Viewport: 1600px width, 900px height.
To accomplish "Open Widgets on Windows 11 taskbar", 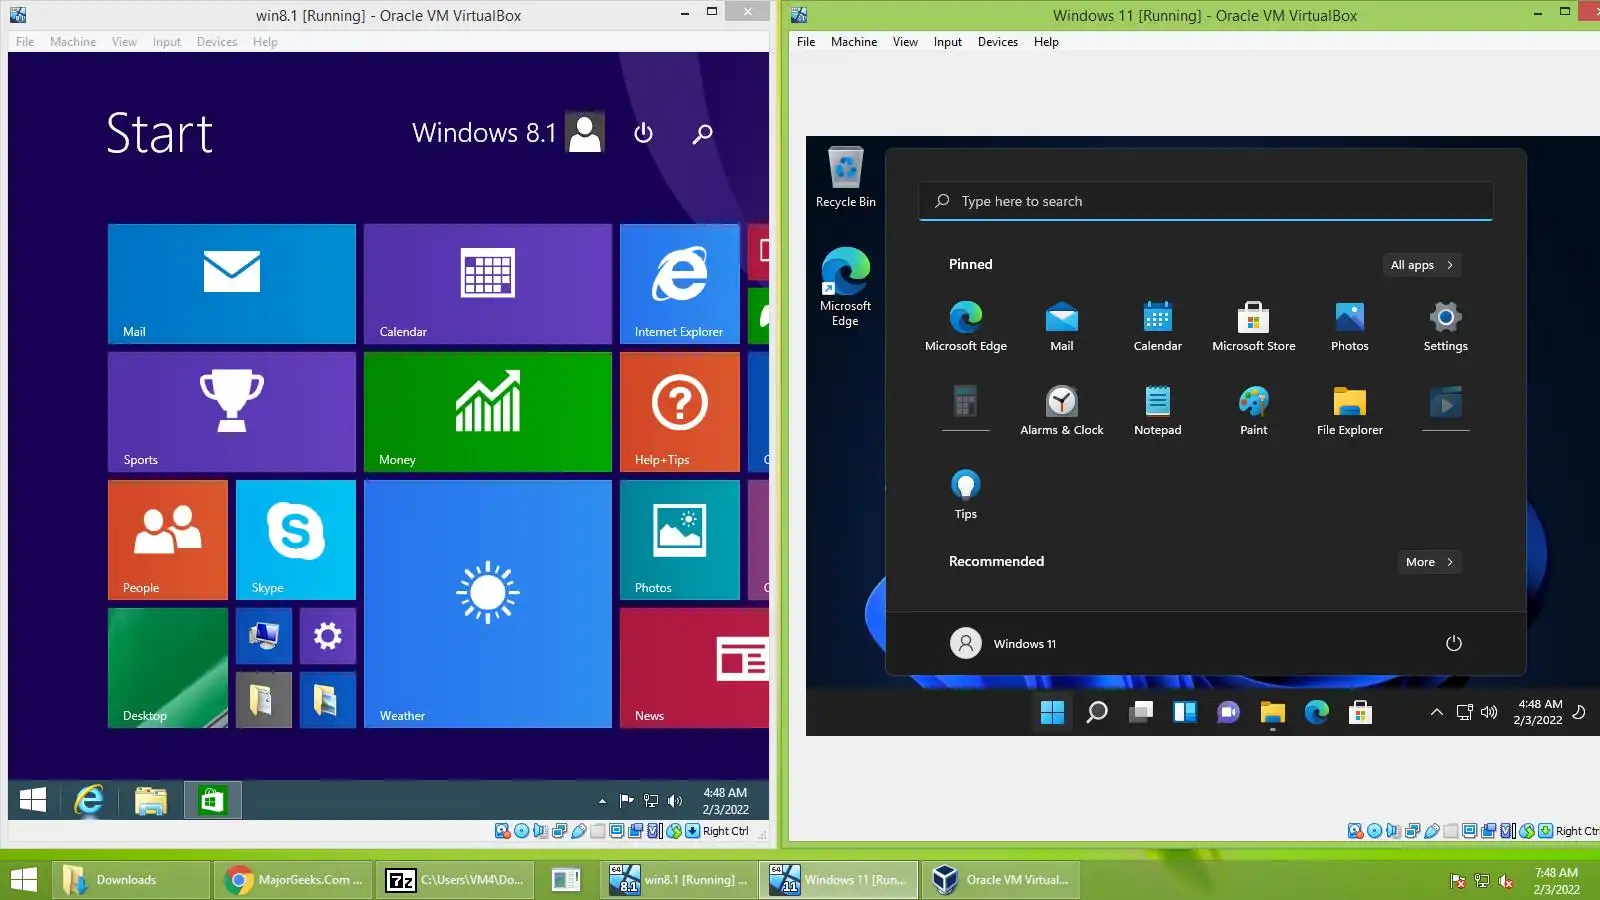I will click(1185, 712).
